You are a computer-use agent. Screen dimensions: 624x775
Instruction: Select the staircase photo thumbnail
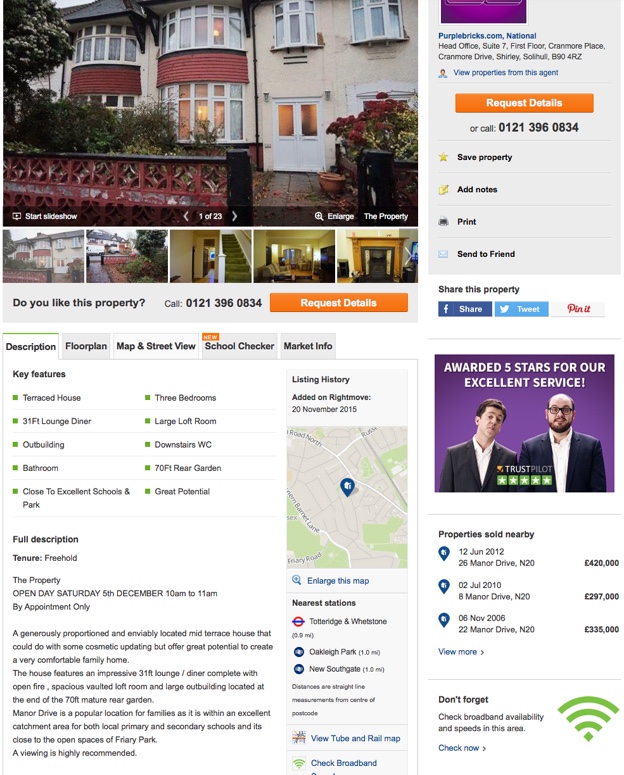210,256
